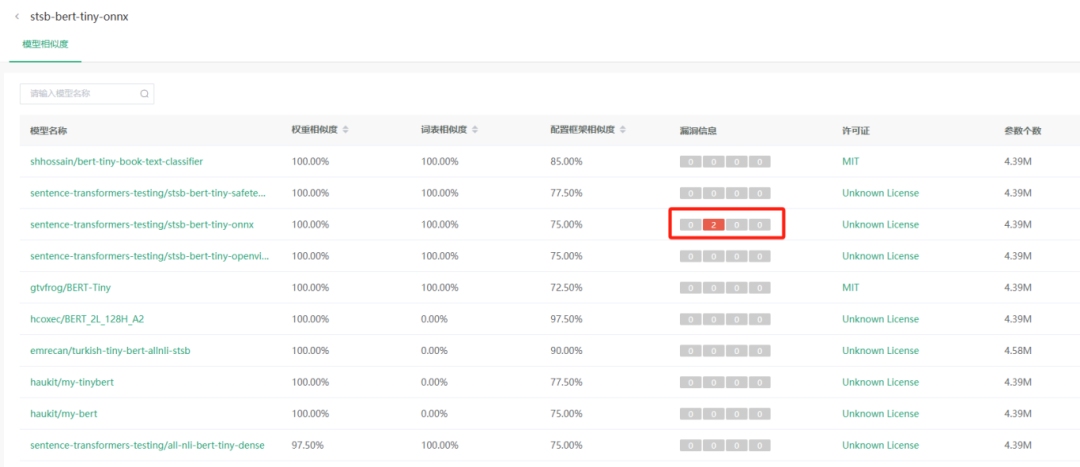Click Unknown License for hcoxec/BERT_2L_128H_A2
The image size is (1080, 467).
point(880,319)
